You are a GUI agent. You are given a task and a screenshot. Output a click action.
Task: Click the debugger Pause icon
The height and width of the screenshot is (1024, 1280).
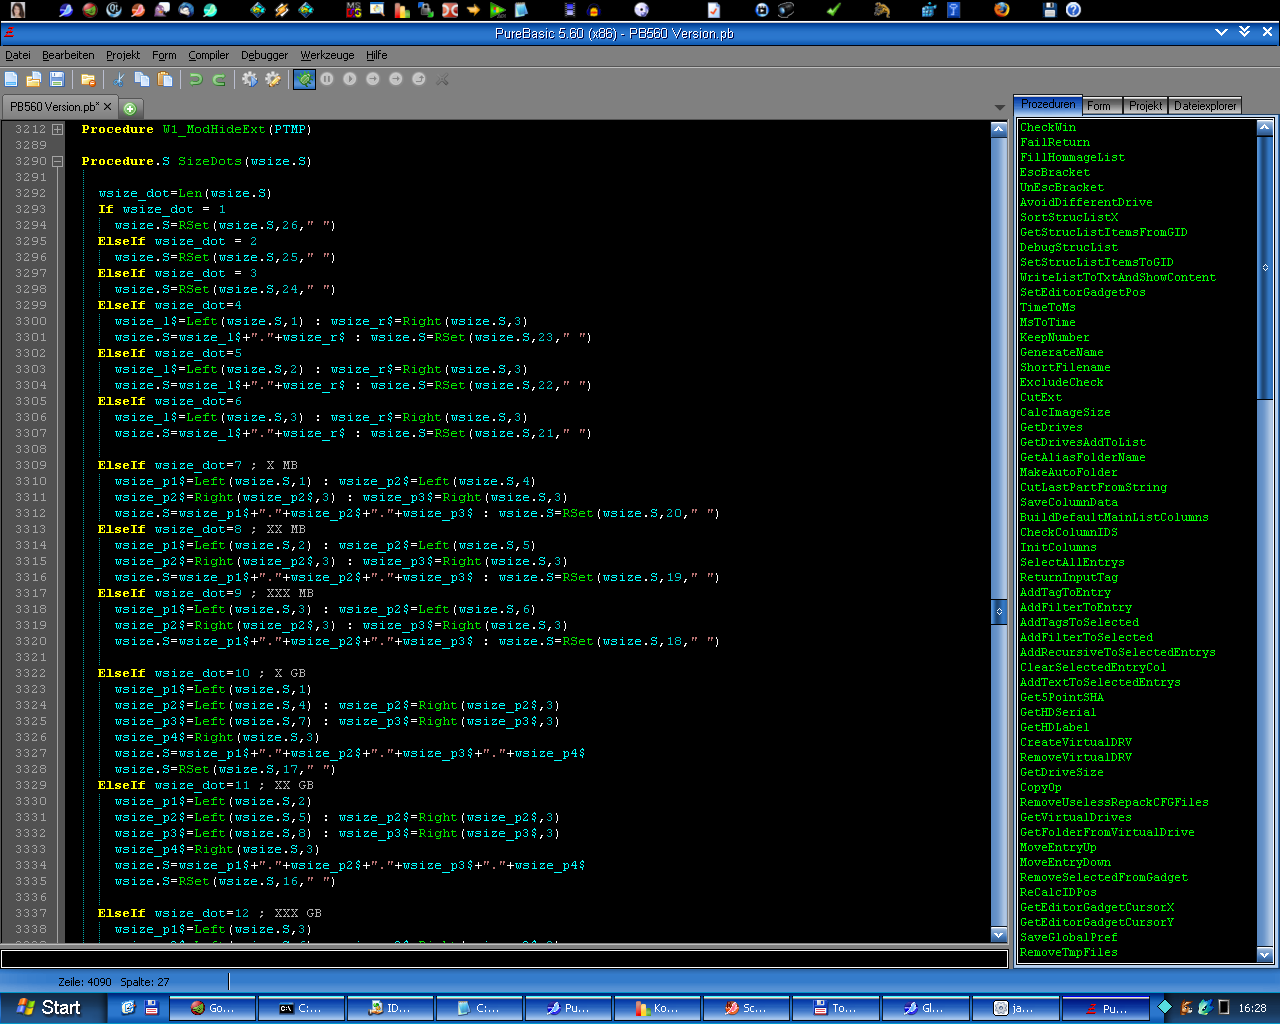point(327,79)
